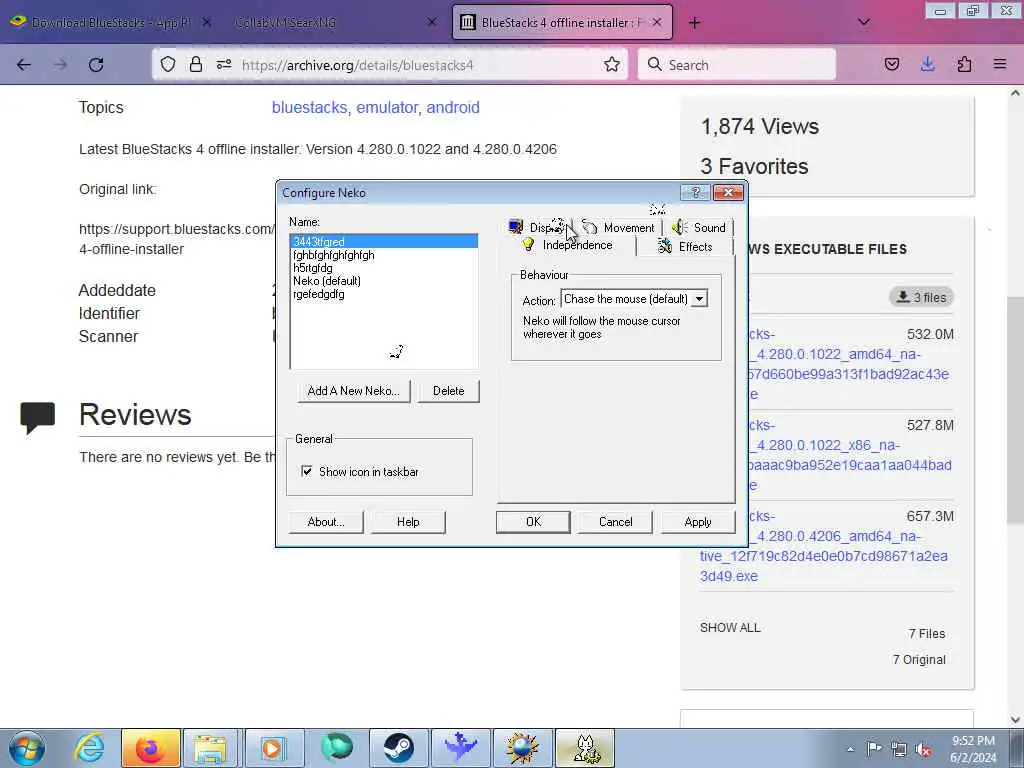Click SHOW ALL files link
Viewport: 1024px width, 768px height.
730,628
